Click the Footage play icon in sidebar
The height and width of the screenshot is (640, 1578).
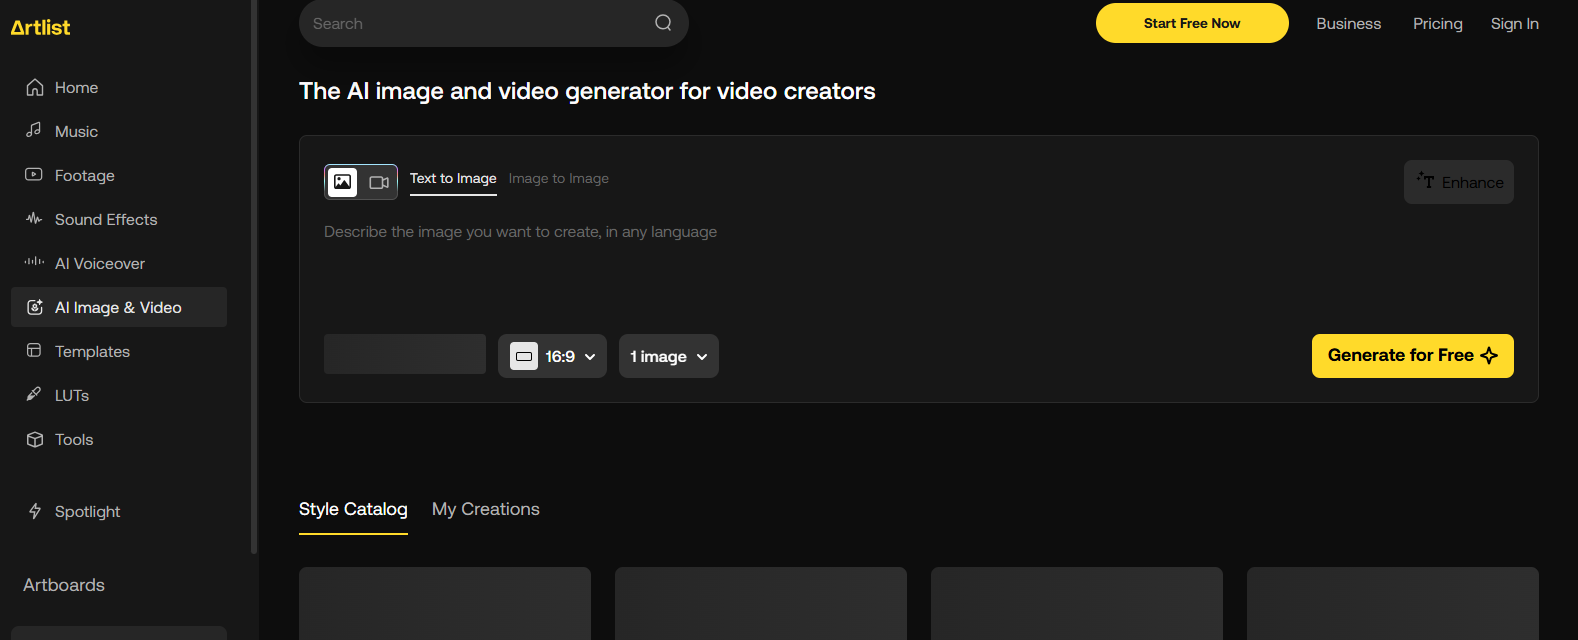coord(34,175)
